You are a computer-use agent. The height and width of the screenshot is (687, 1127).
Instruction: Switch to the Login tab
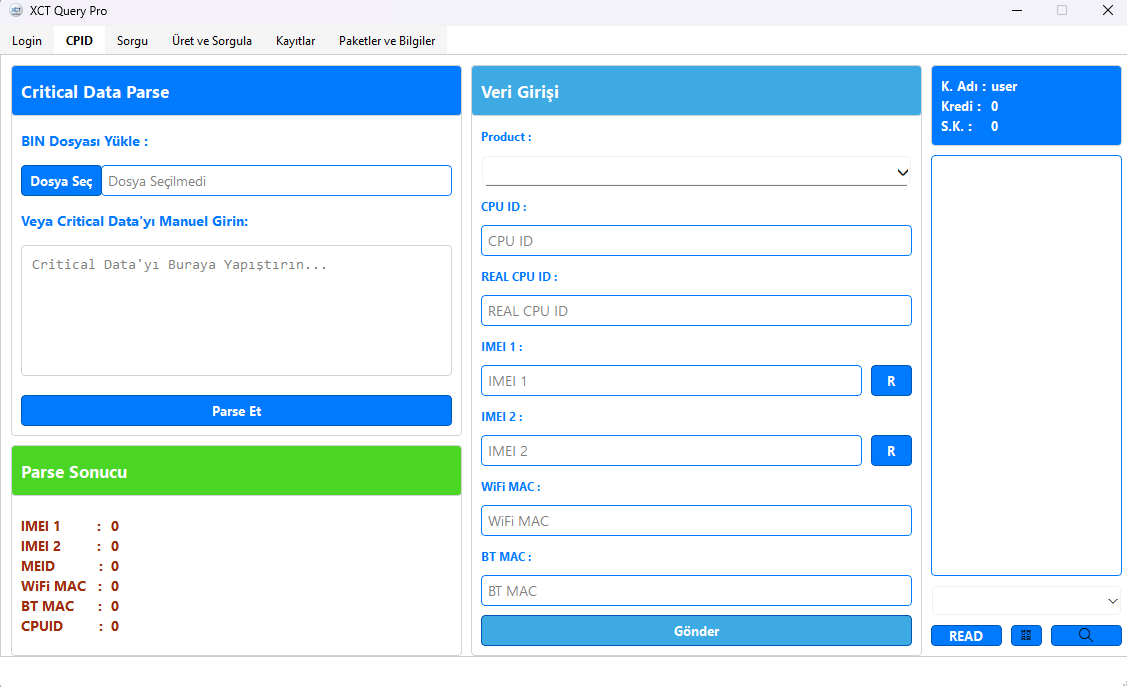click(x=27, y=41)
